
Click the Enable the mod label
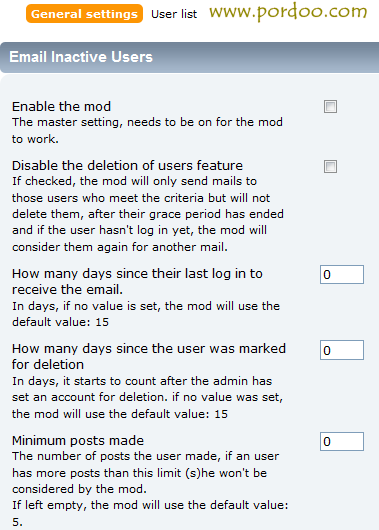click(61, 106)
